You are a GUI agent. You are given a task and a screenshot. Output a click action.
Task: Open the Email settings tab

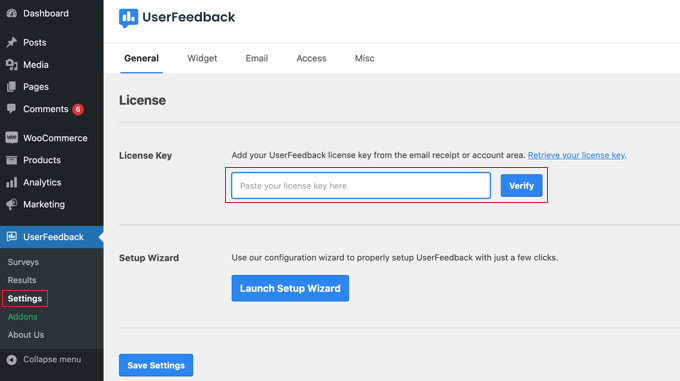click(x=257, y=58)
